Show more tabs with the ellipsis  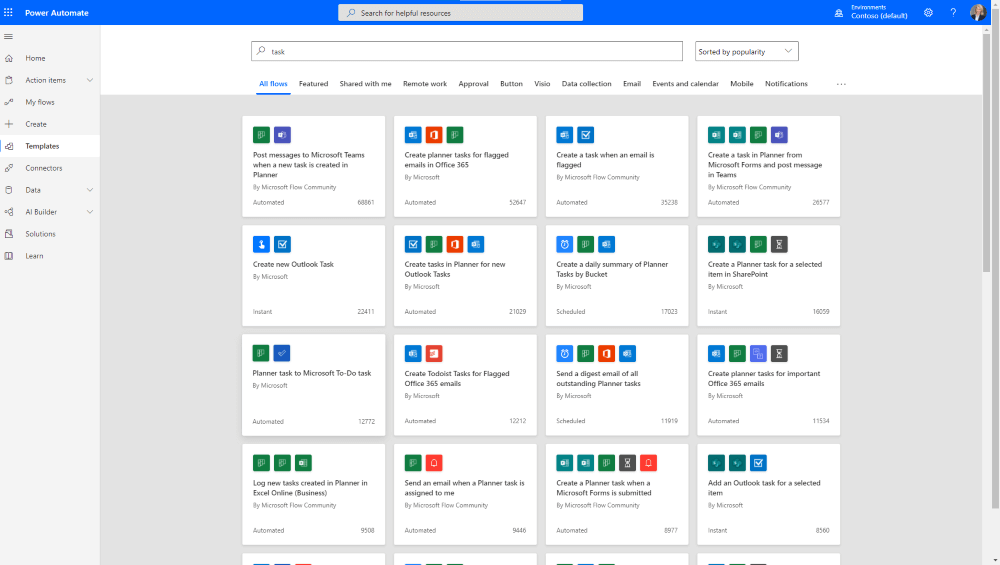841,84
